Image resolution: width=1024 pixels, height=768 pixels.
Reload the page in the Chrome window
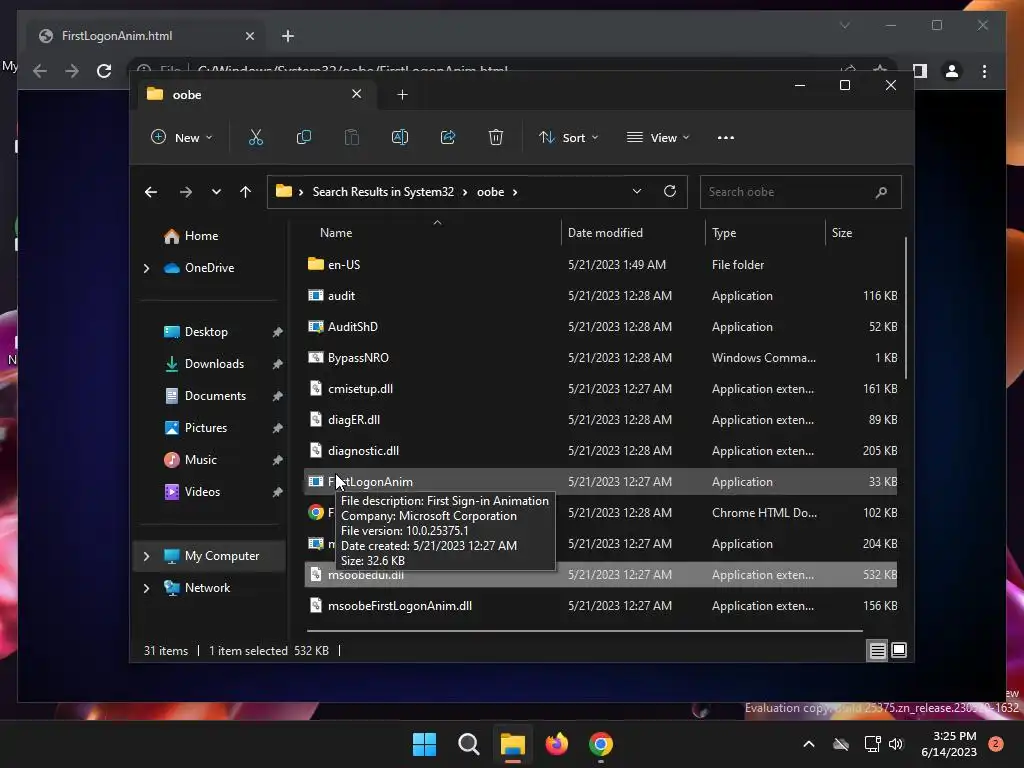pyautogui.click(x=104, y=71)
